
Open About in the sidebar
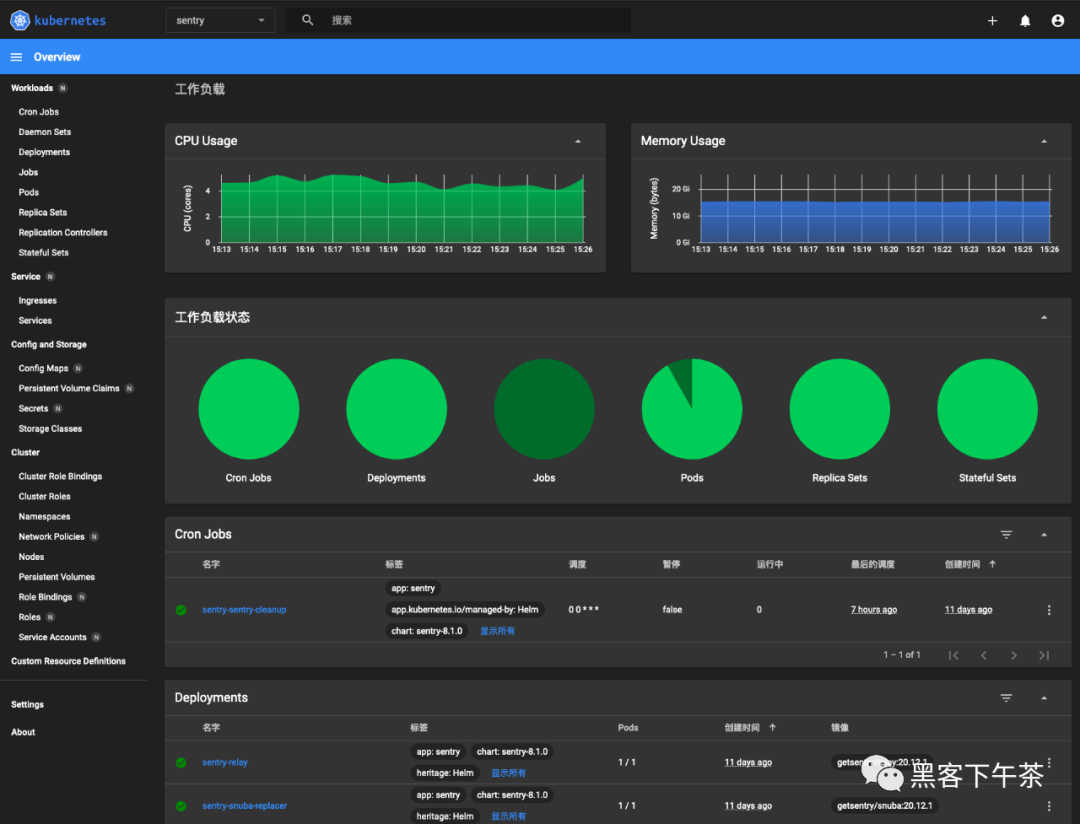coord(23,732)
